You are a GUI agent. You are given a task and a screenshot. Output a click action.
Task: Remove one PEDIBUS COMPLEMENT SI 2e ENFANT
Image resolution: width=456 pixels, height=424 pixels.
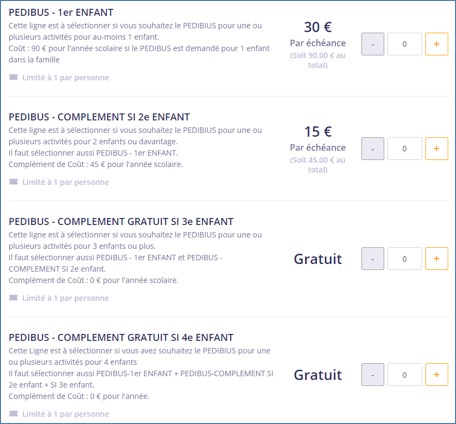click(373, 149)
